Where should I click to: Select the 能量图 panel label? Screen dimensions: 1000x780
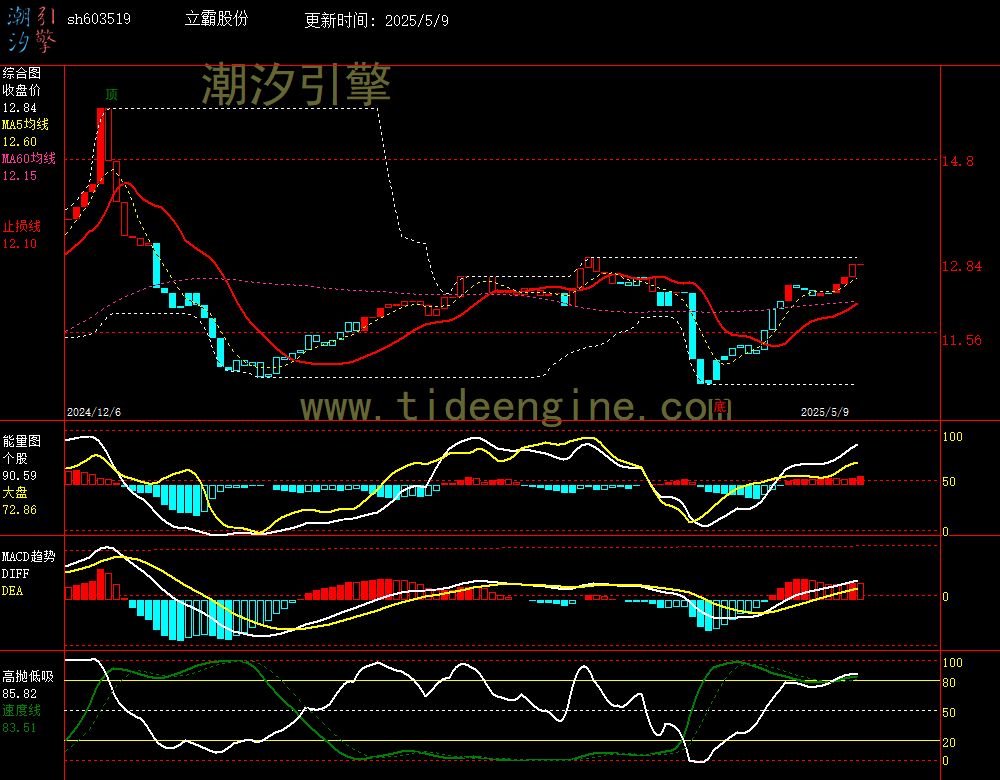click(21, 441)
